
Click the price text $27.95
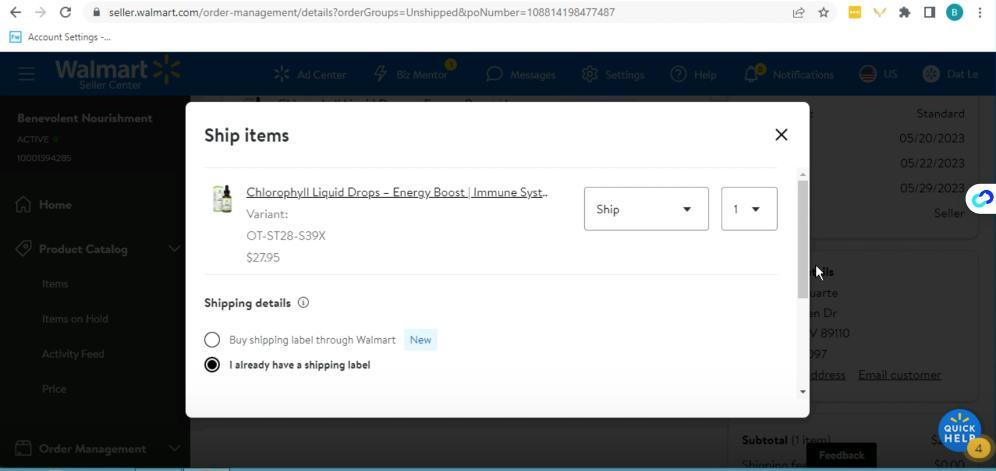263,257
